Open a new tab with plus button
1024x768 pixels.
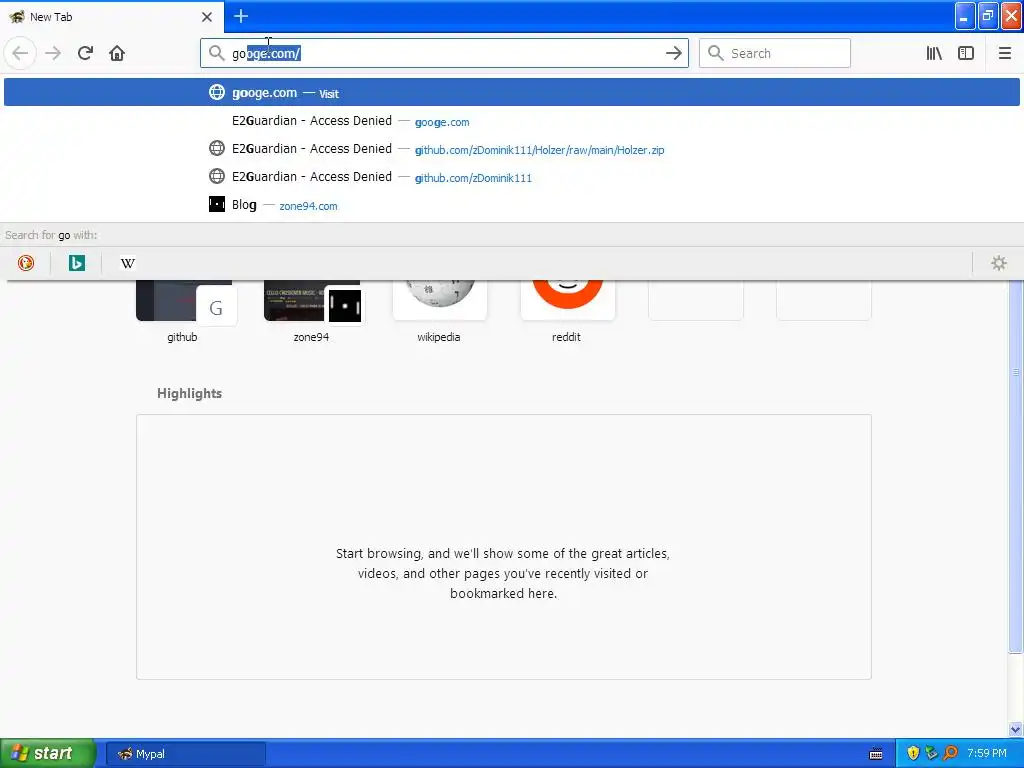241,16
